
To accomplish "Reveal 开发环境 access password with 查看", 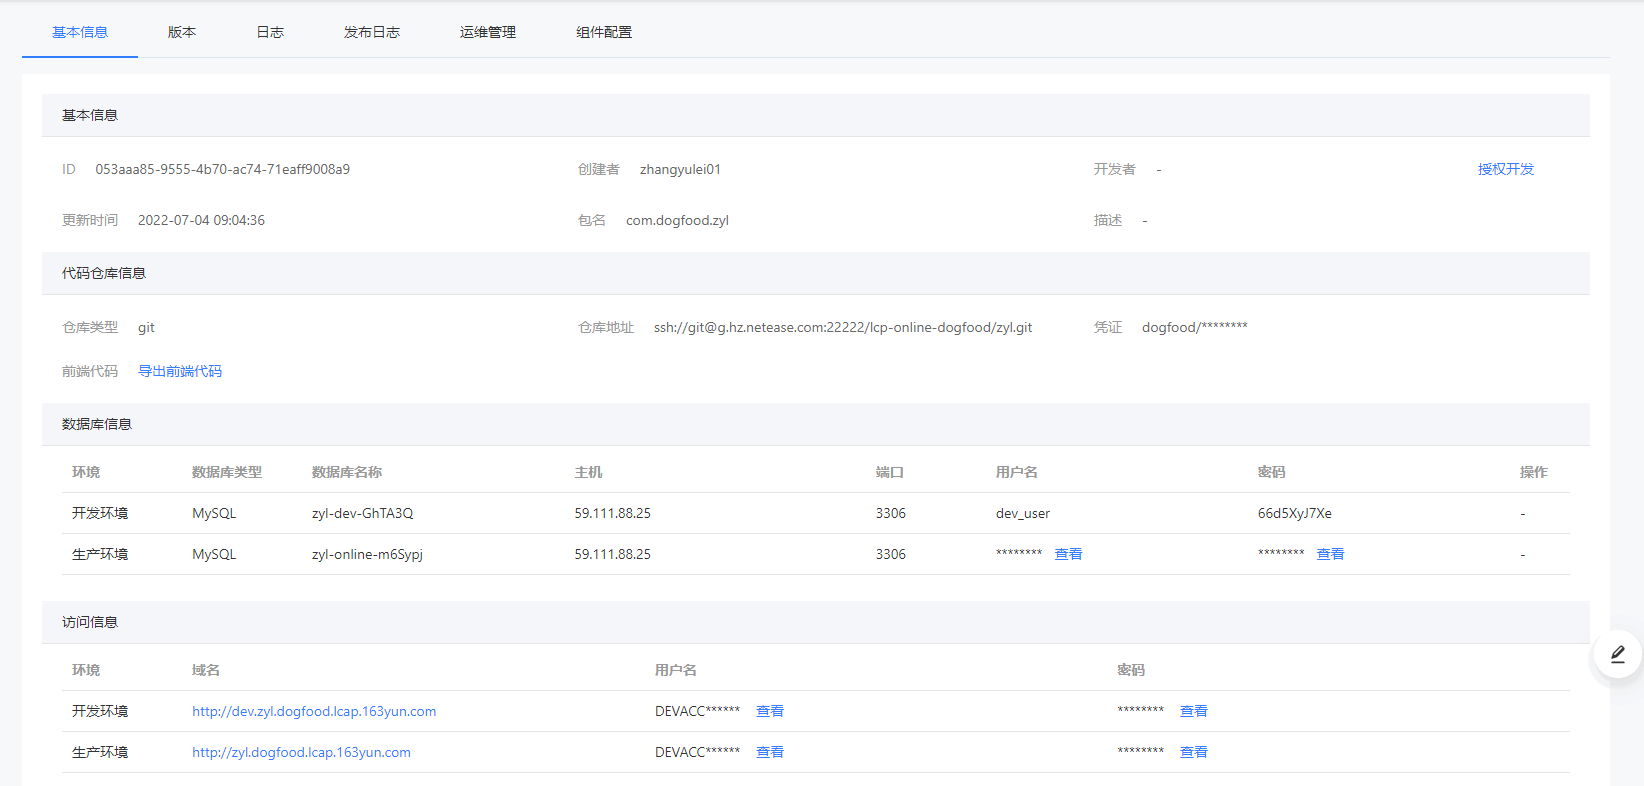I will tap(1194, 711).
